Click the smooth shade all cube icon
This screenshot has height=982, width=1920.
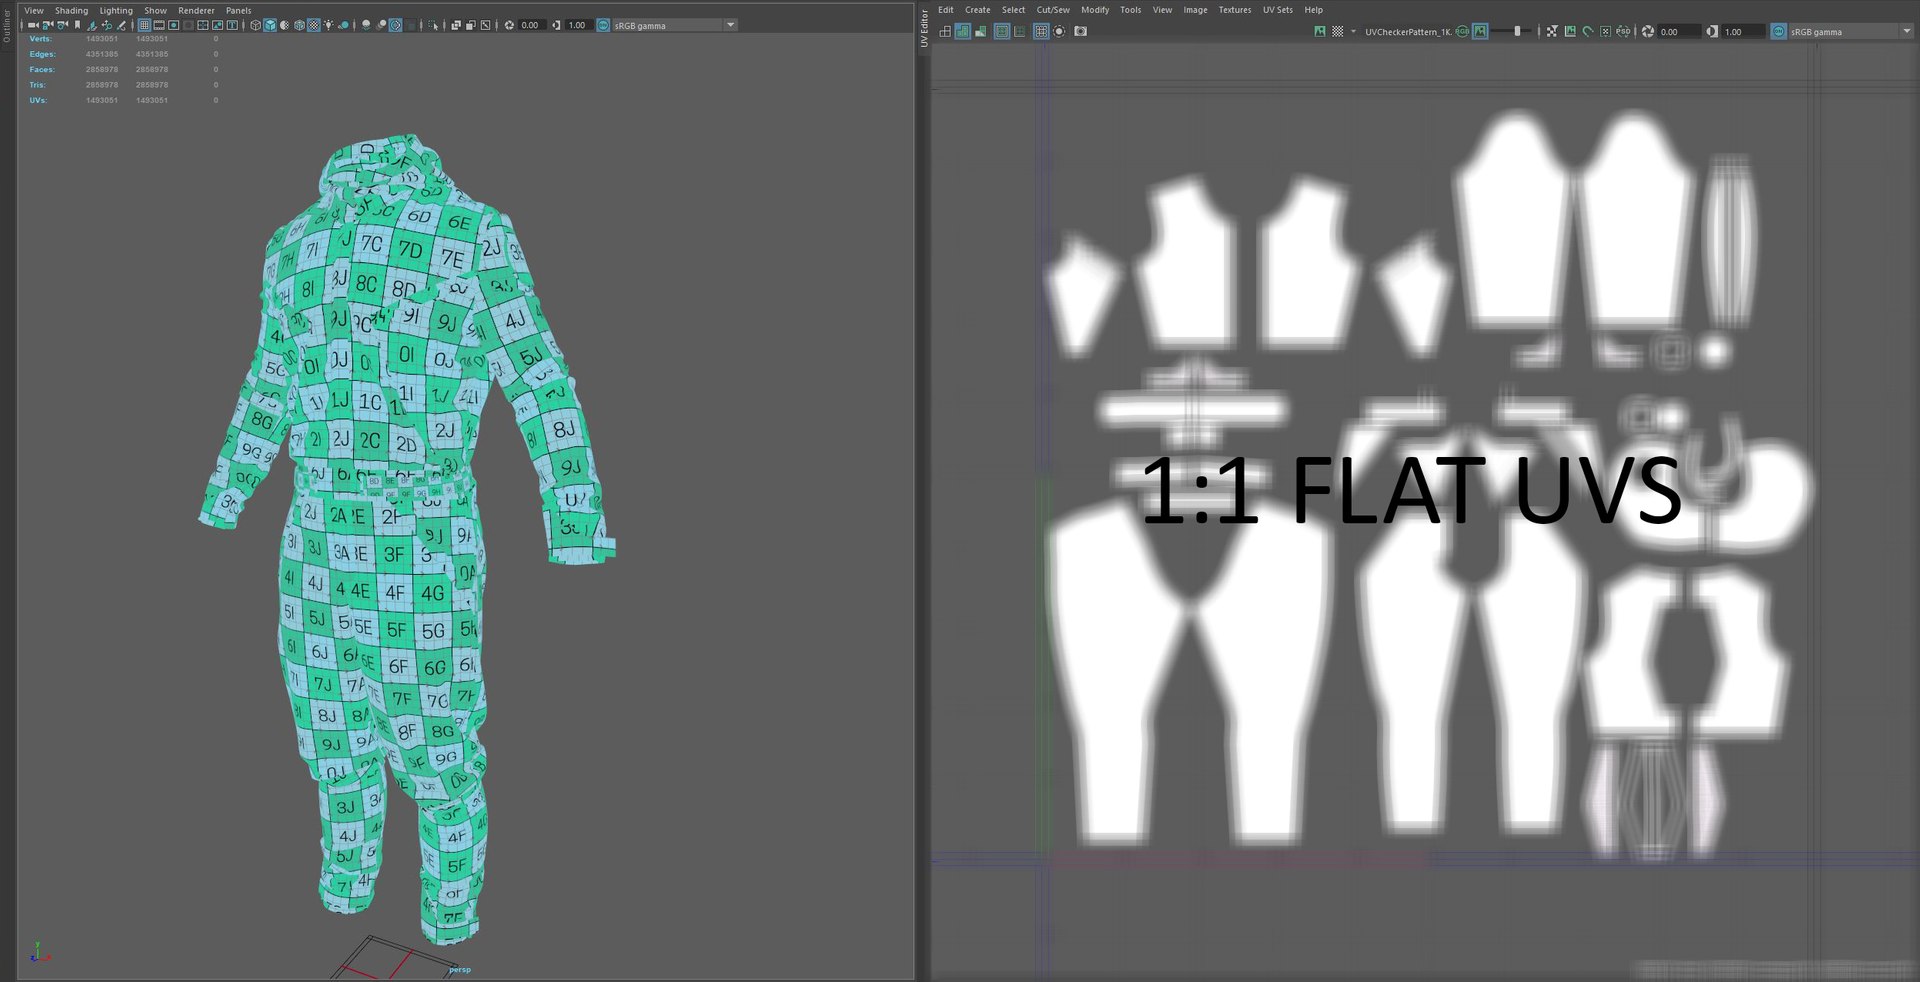pyautogui.click(x=270, y=25)
